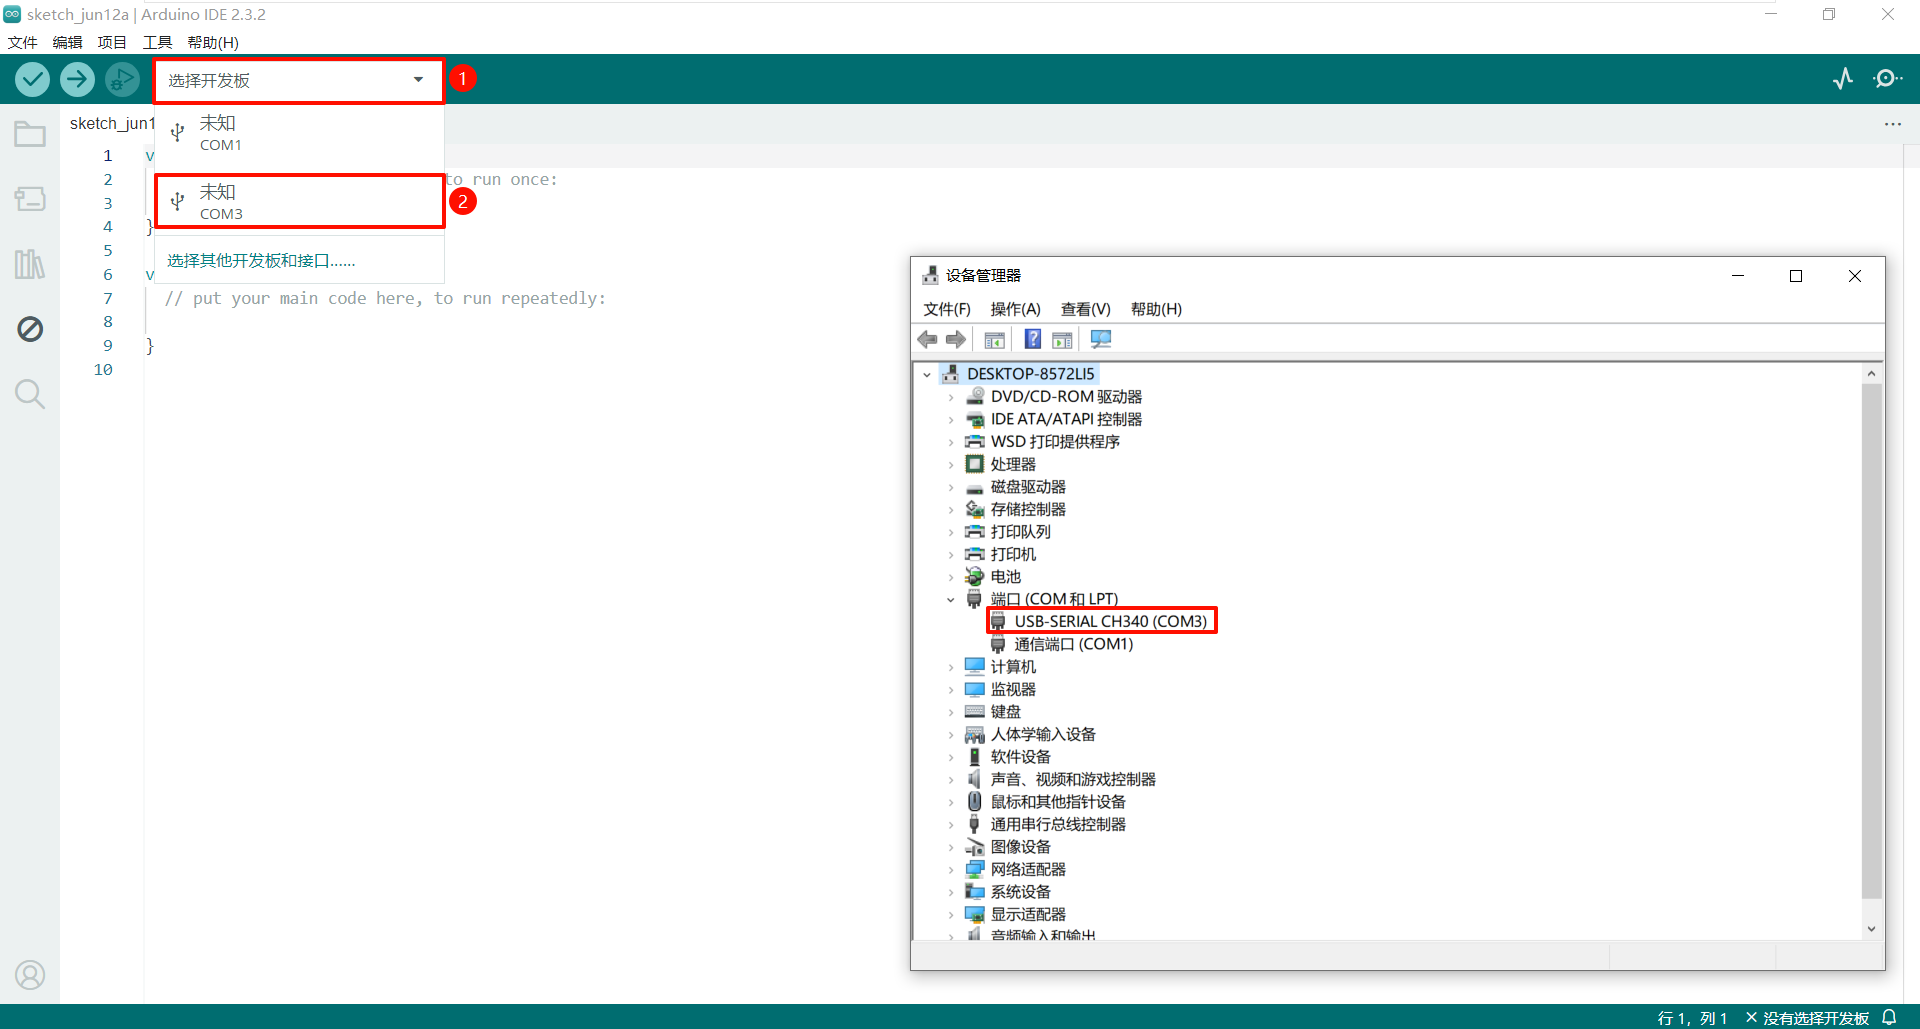This screenshot has width=1920, height=1029.
Task: Click the Verify checkmark button
Action: 32,79
